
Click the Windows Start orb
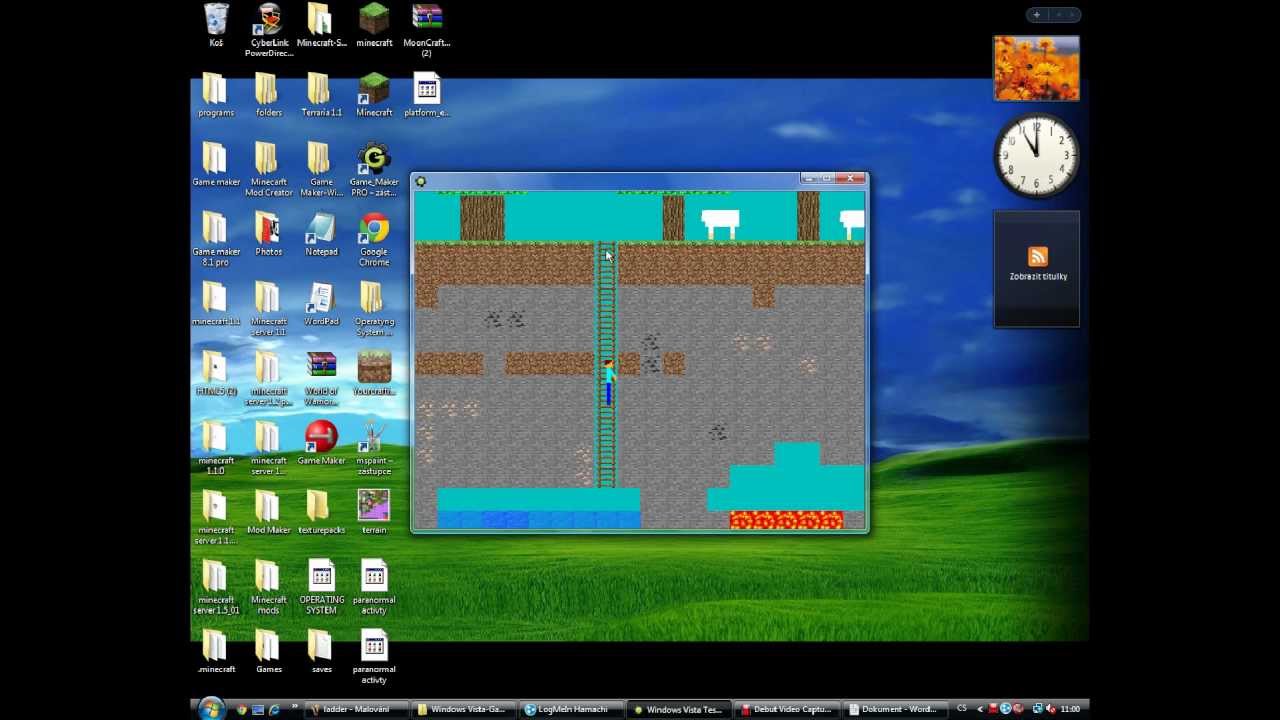coord(211,710)
